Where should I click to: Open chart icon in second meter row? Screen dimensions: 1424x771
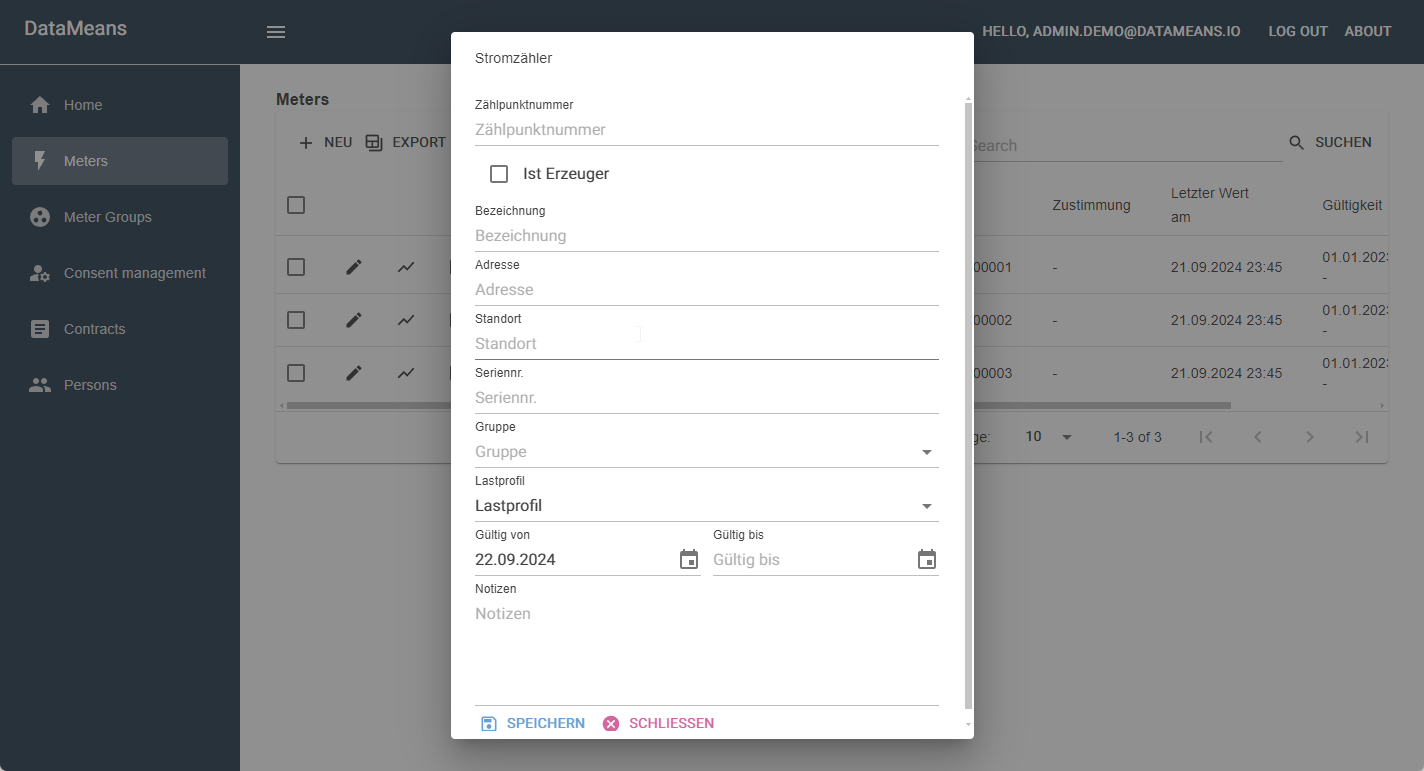(406, 320)
